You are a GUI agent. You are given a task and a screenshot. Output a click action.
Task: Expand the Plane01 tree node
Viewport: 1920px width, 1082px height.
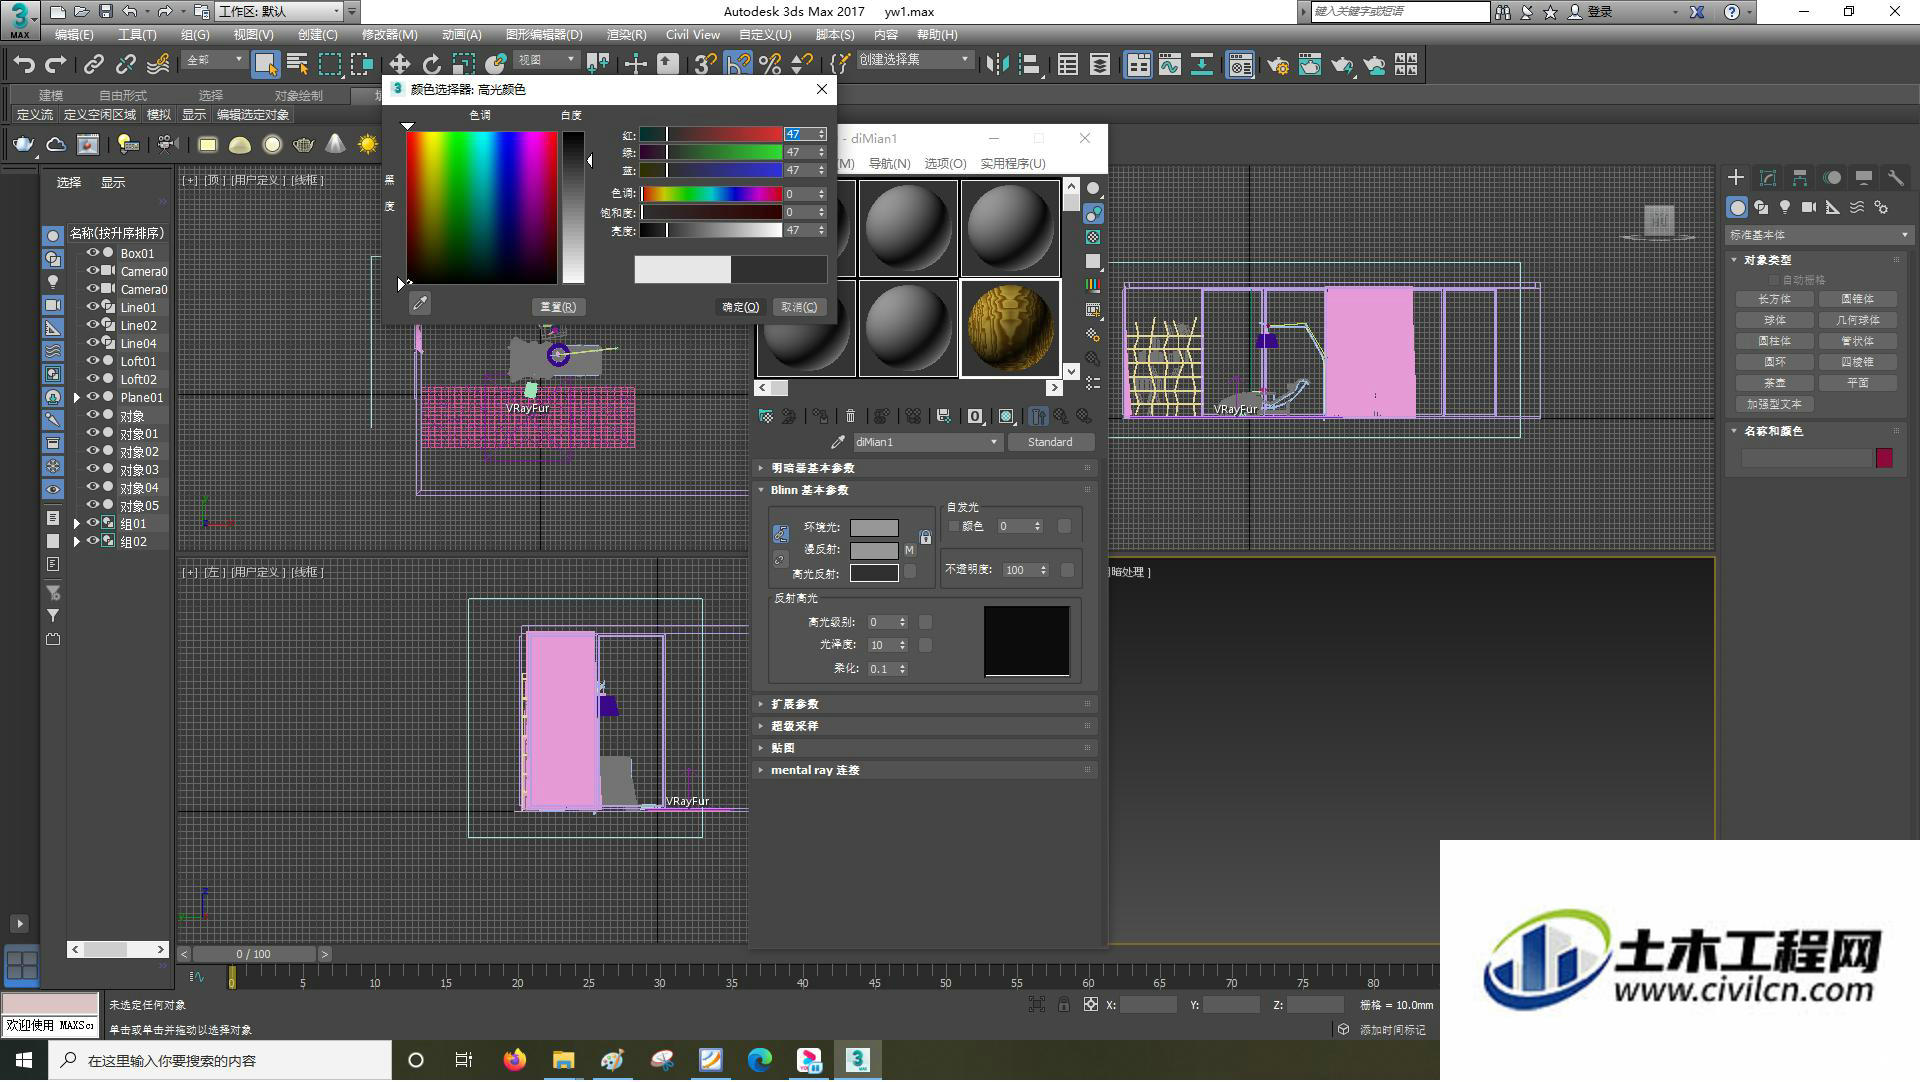click(77, 397)
